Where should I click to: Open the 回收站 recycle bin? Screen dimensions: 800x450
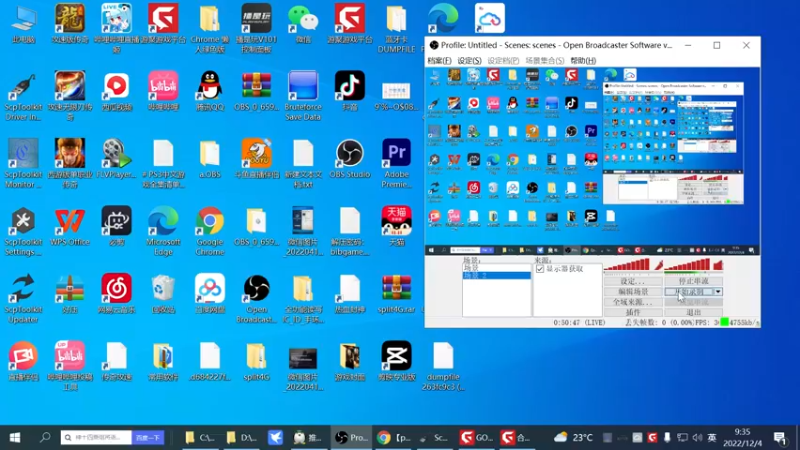click(163, 293)
